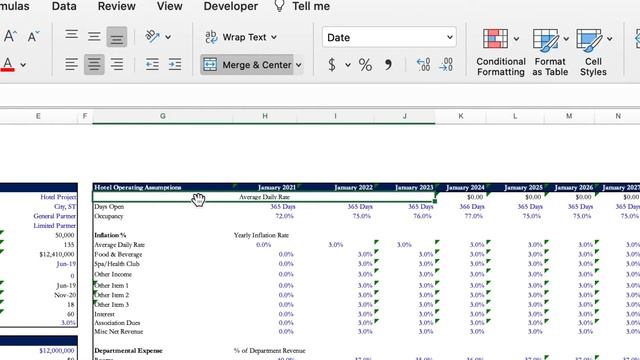Open orientation dropdown arrow
The width and height of the screenshot is (640, 360).
[168, 37]
